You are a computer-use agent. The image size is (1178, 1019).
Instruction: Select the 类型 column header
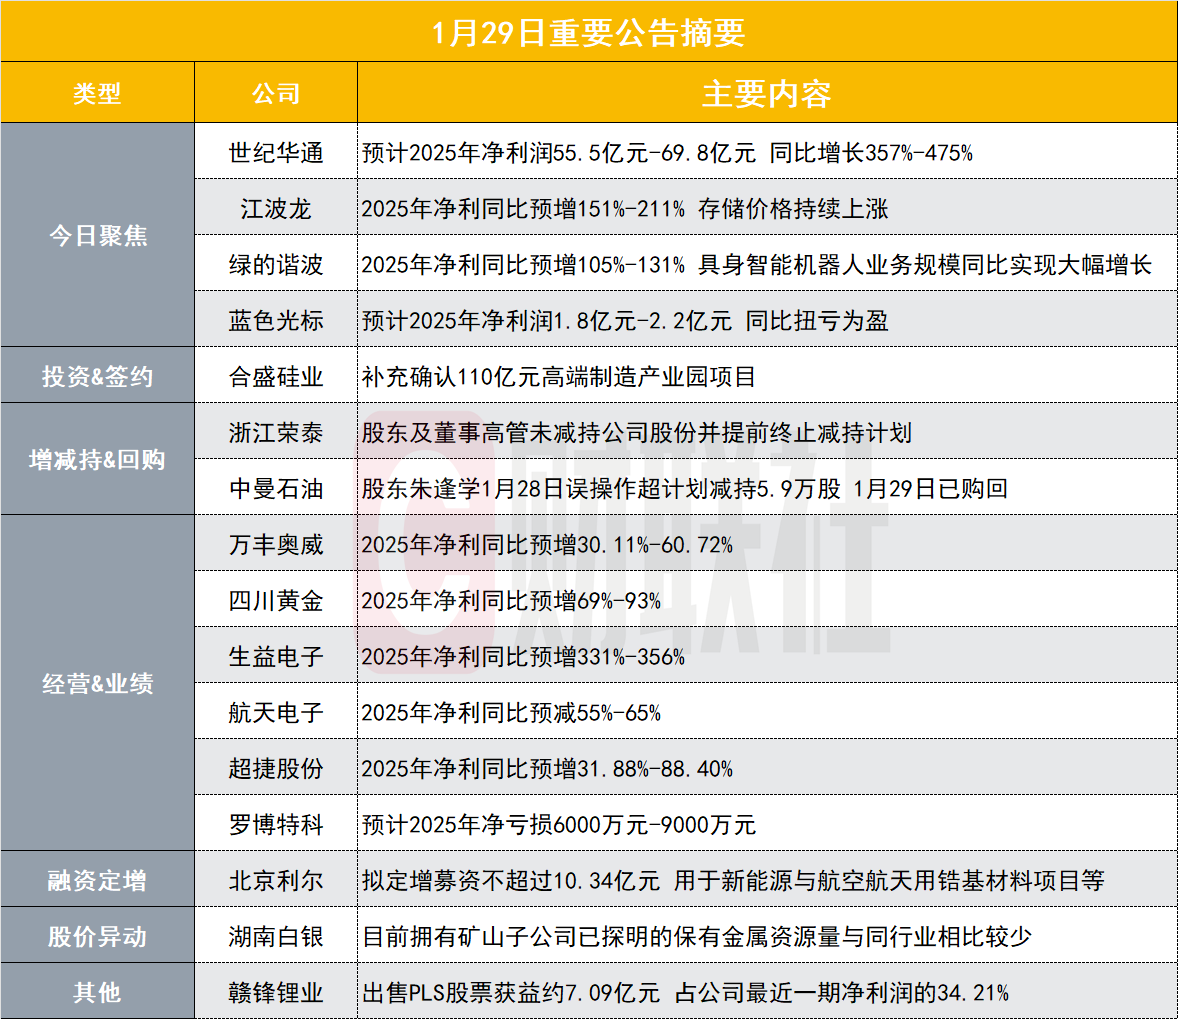pyautogui.click(x=97, y=93)
